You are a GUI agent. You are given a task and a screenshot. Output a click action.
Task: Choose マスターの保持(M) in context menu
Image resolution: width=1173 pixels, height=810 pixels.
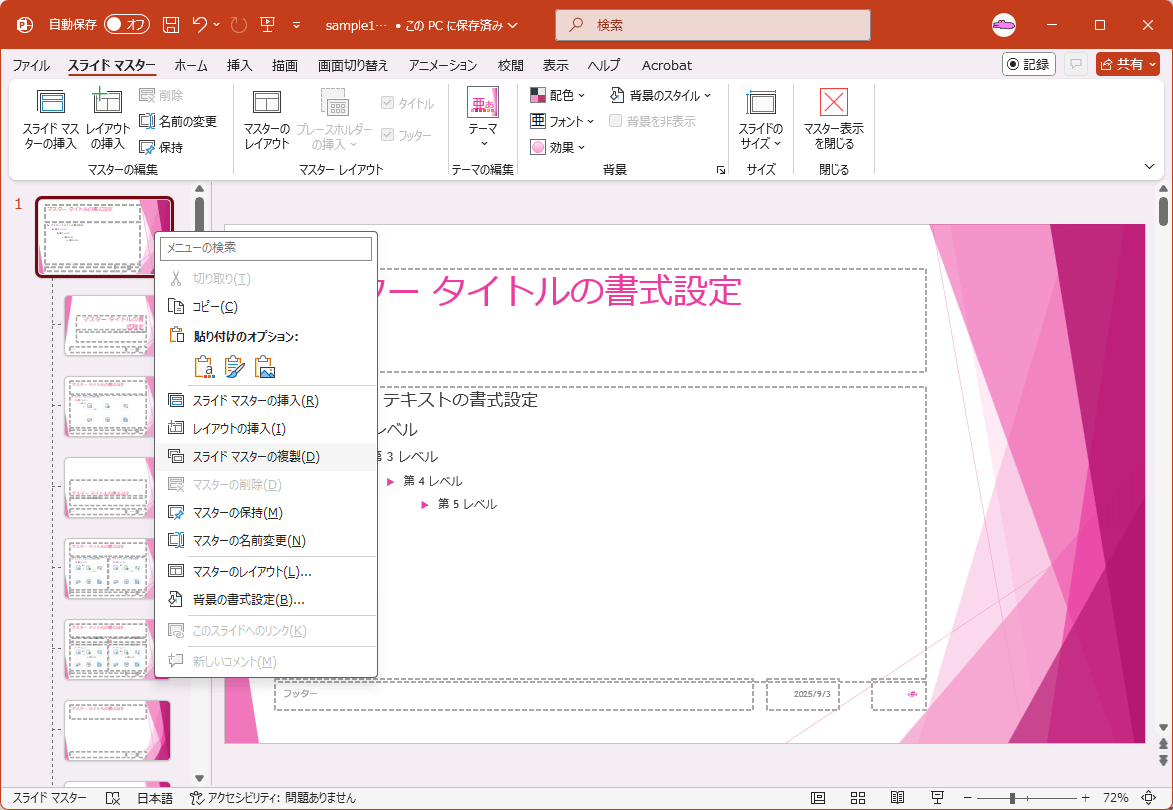coord(266,512)
